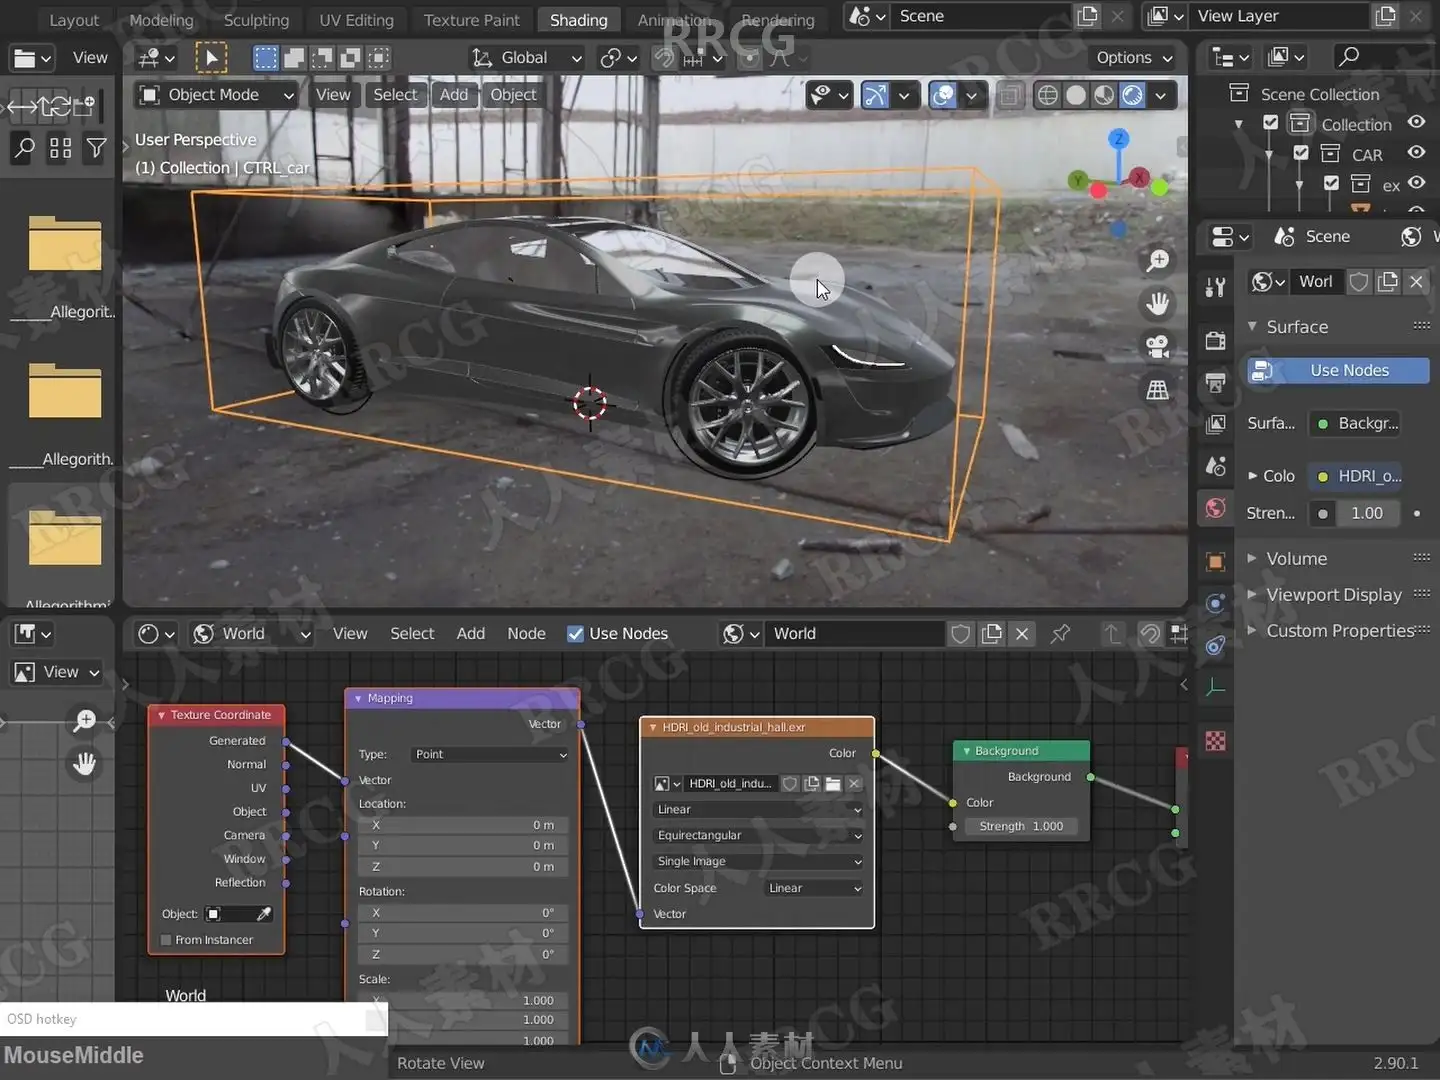Screen dimensions: 1440x1080
Task: Adjust Strength 1.00 field in World properties
Action: [1366, 514]
